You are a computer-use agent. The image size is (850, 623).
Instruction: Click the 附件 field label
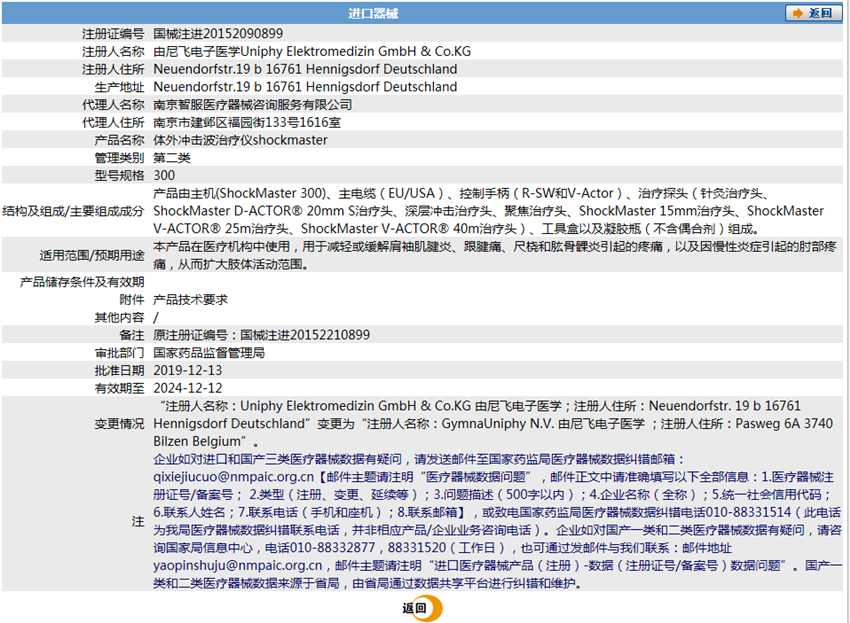[x=132, y=300]
